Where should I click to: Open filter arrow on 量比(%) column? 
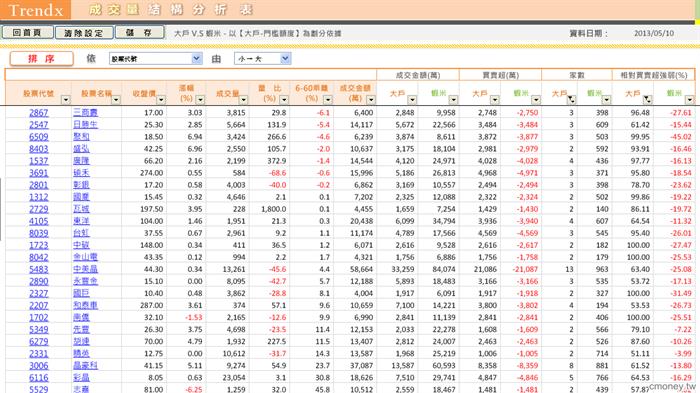[283, 100]
